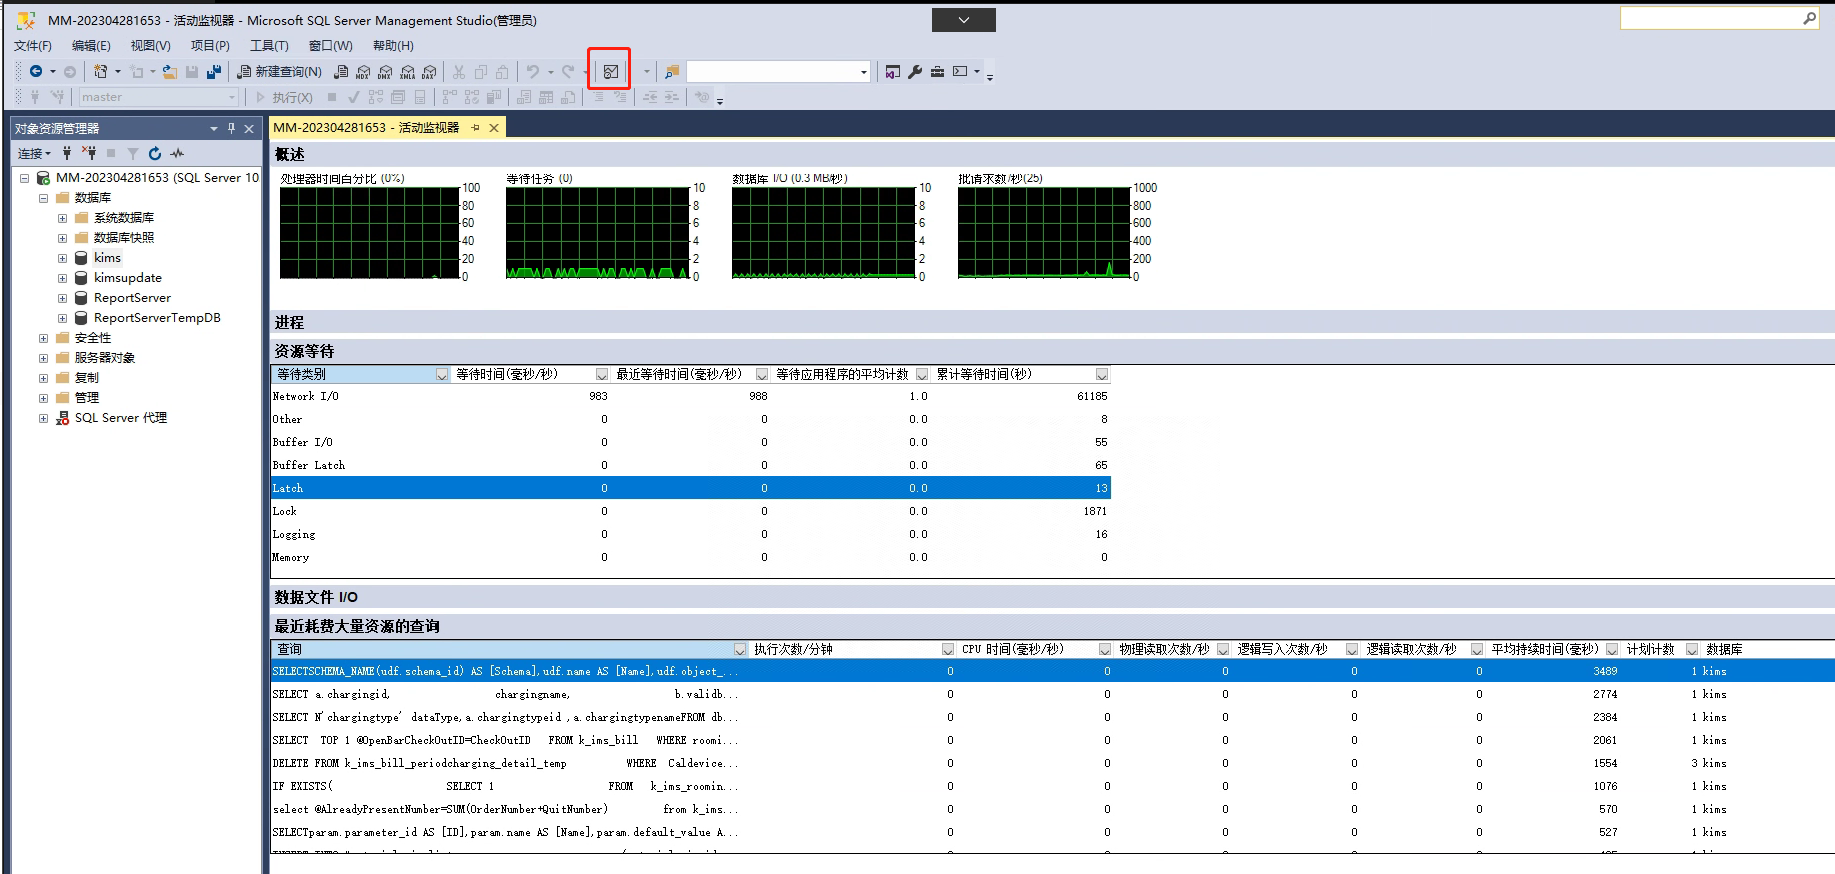
Task: Open the Object Explorer window position dropdown
Action: 213,128
